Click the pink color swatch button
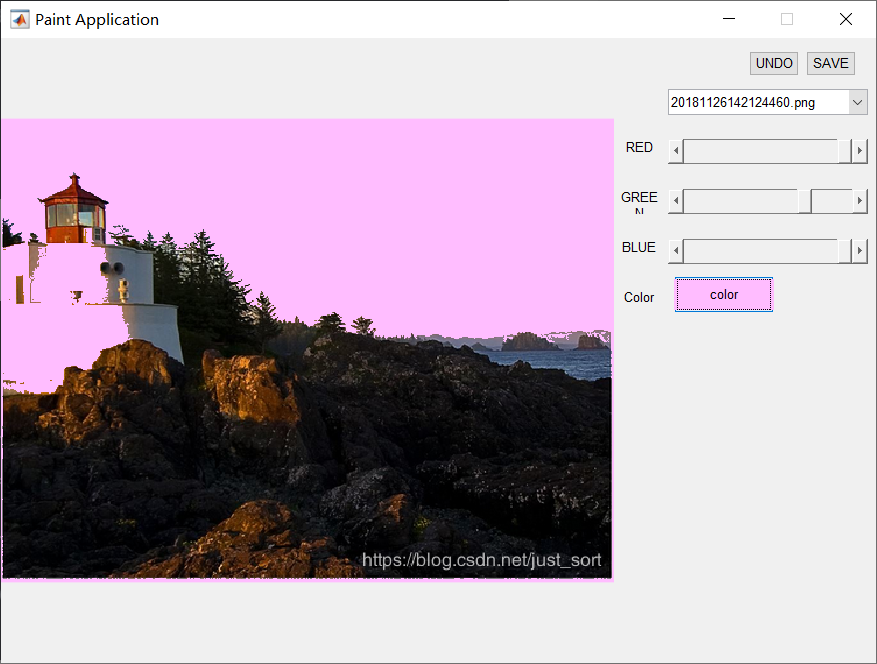 tap(723, 294)
